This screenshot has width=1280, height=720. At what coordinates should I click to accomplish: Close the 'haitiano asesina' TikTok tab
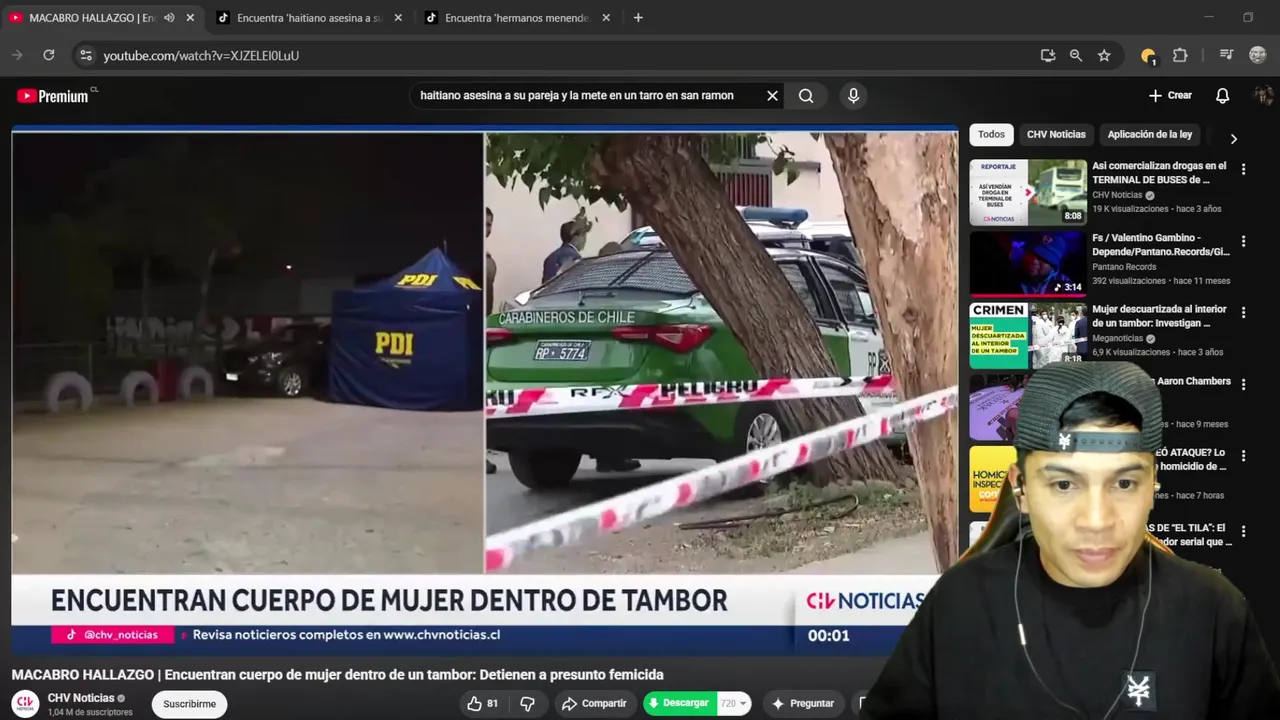pyautogui.click(x=398, y=18)
